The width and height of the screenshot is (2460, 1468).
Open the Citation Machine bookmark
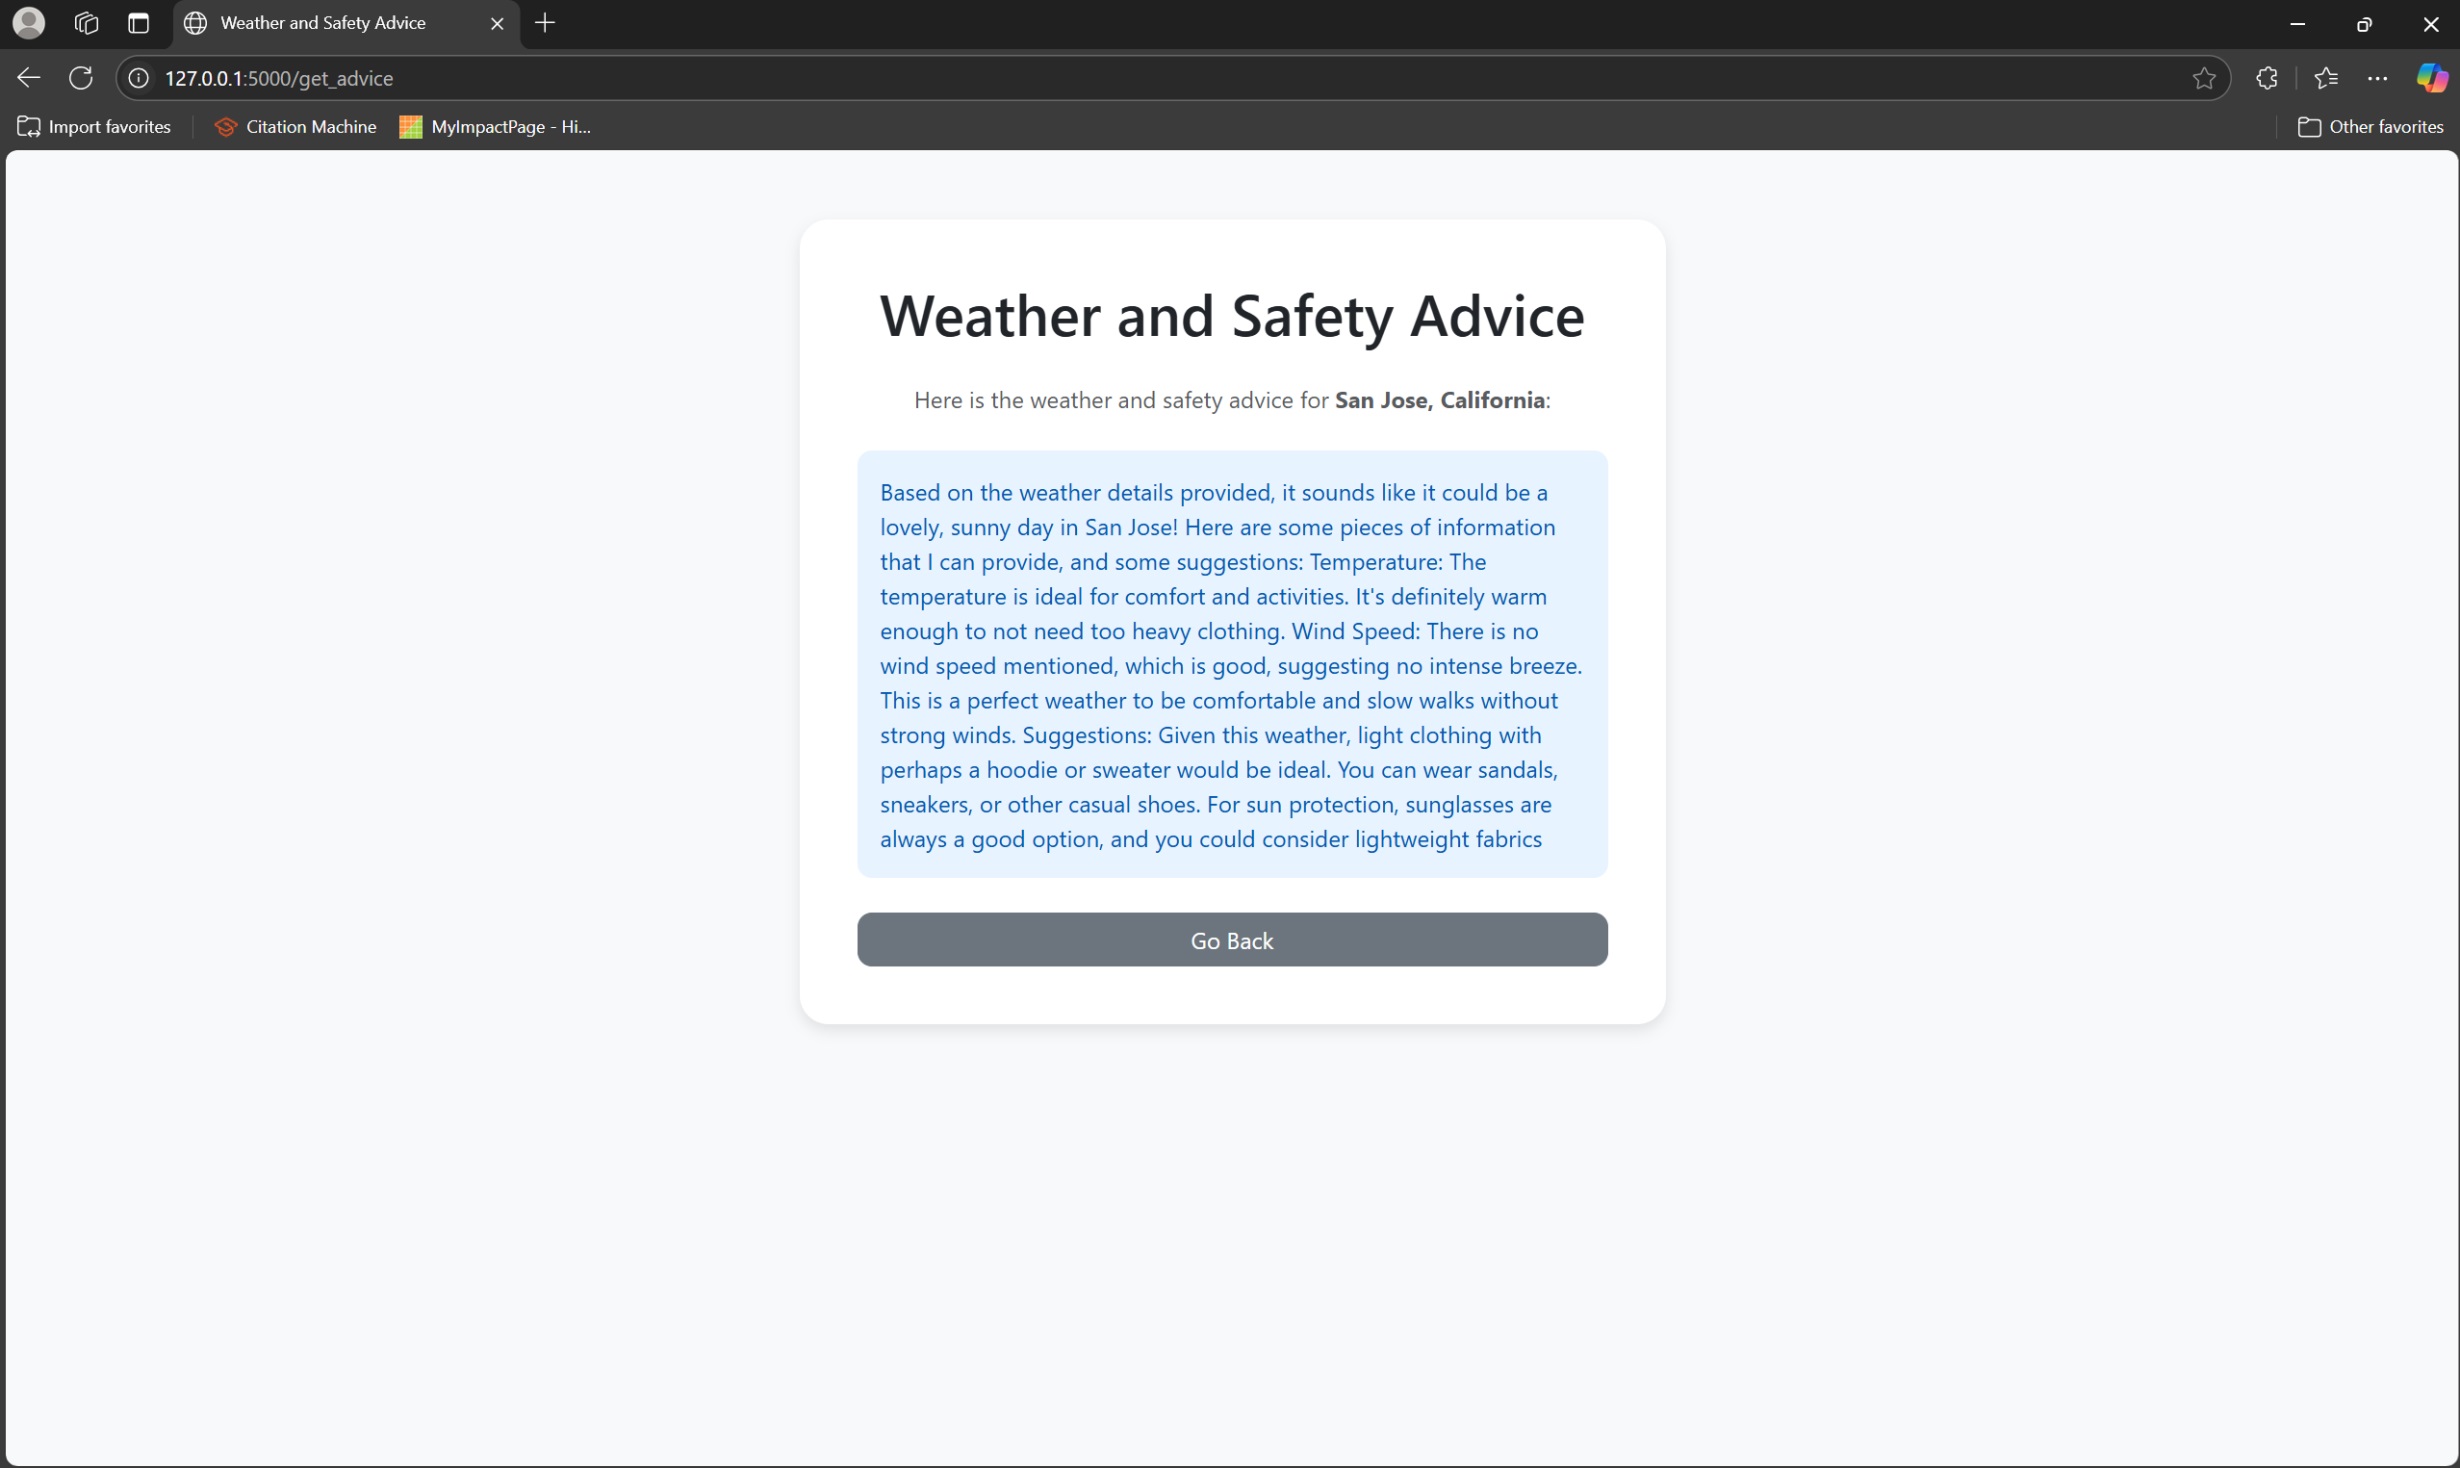coord(295,127)
